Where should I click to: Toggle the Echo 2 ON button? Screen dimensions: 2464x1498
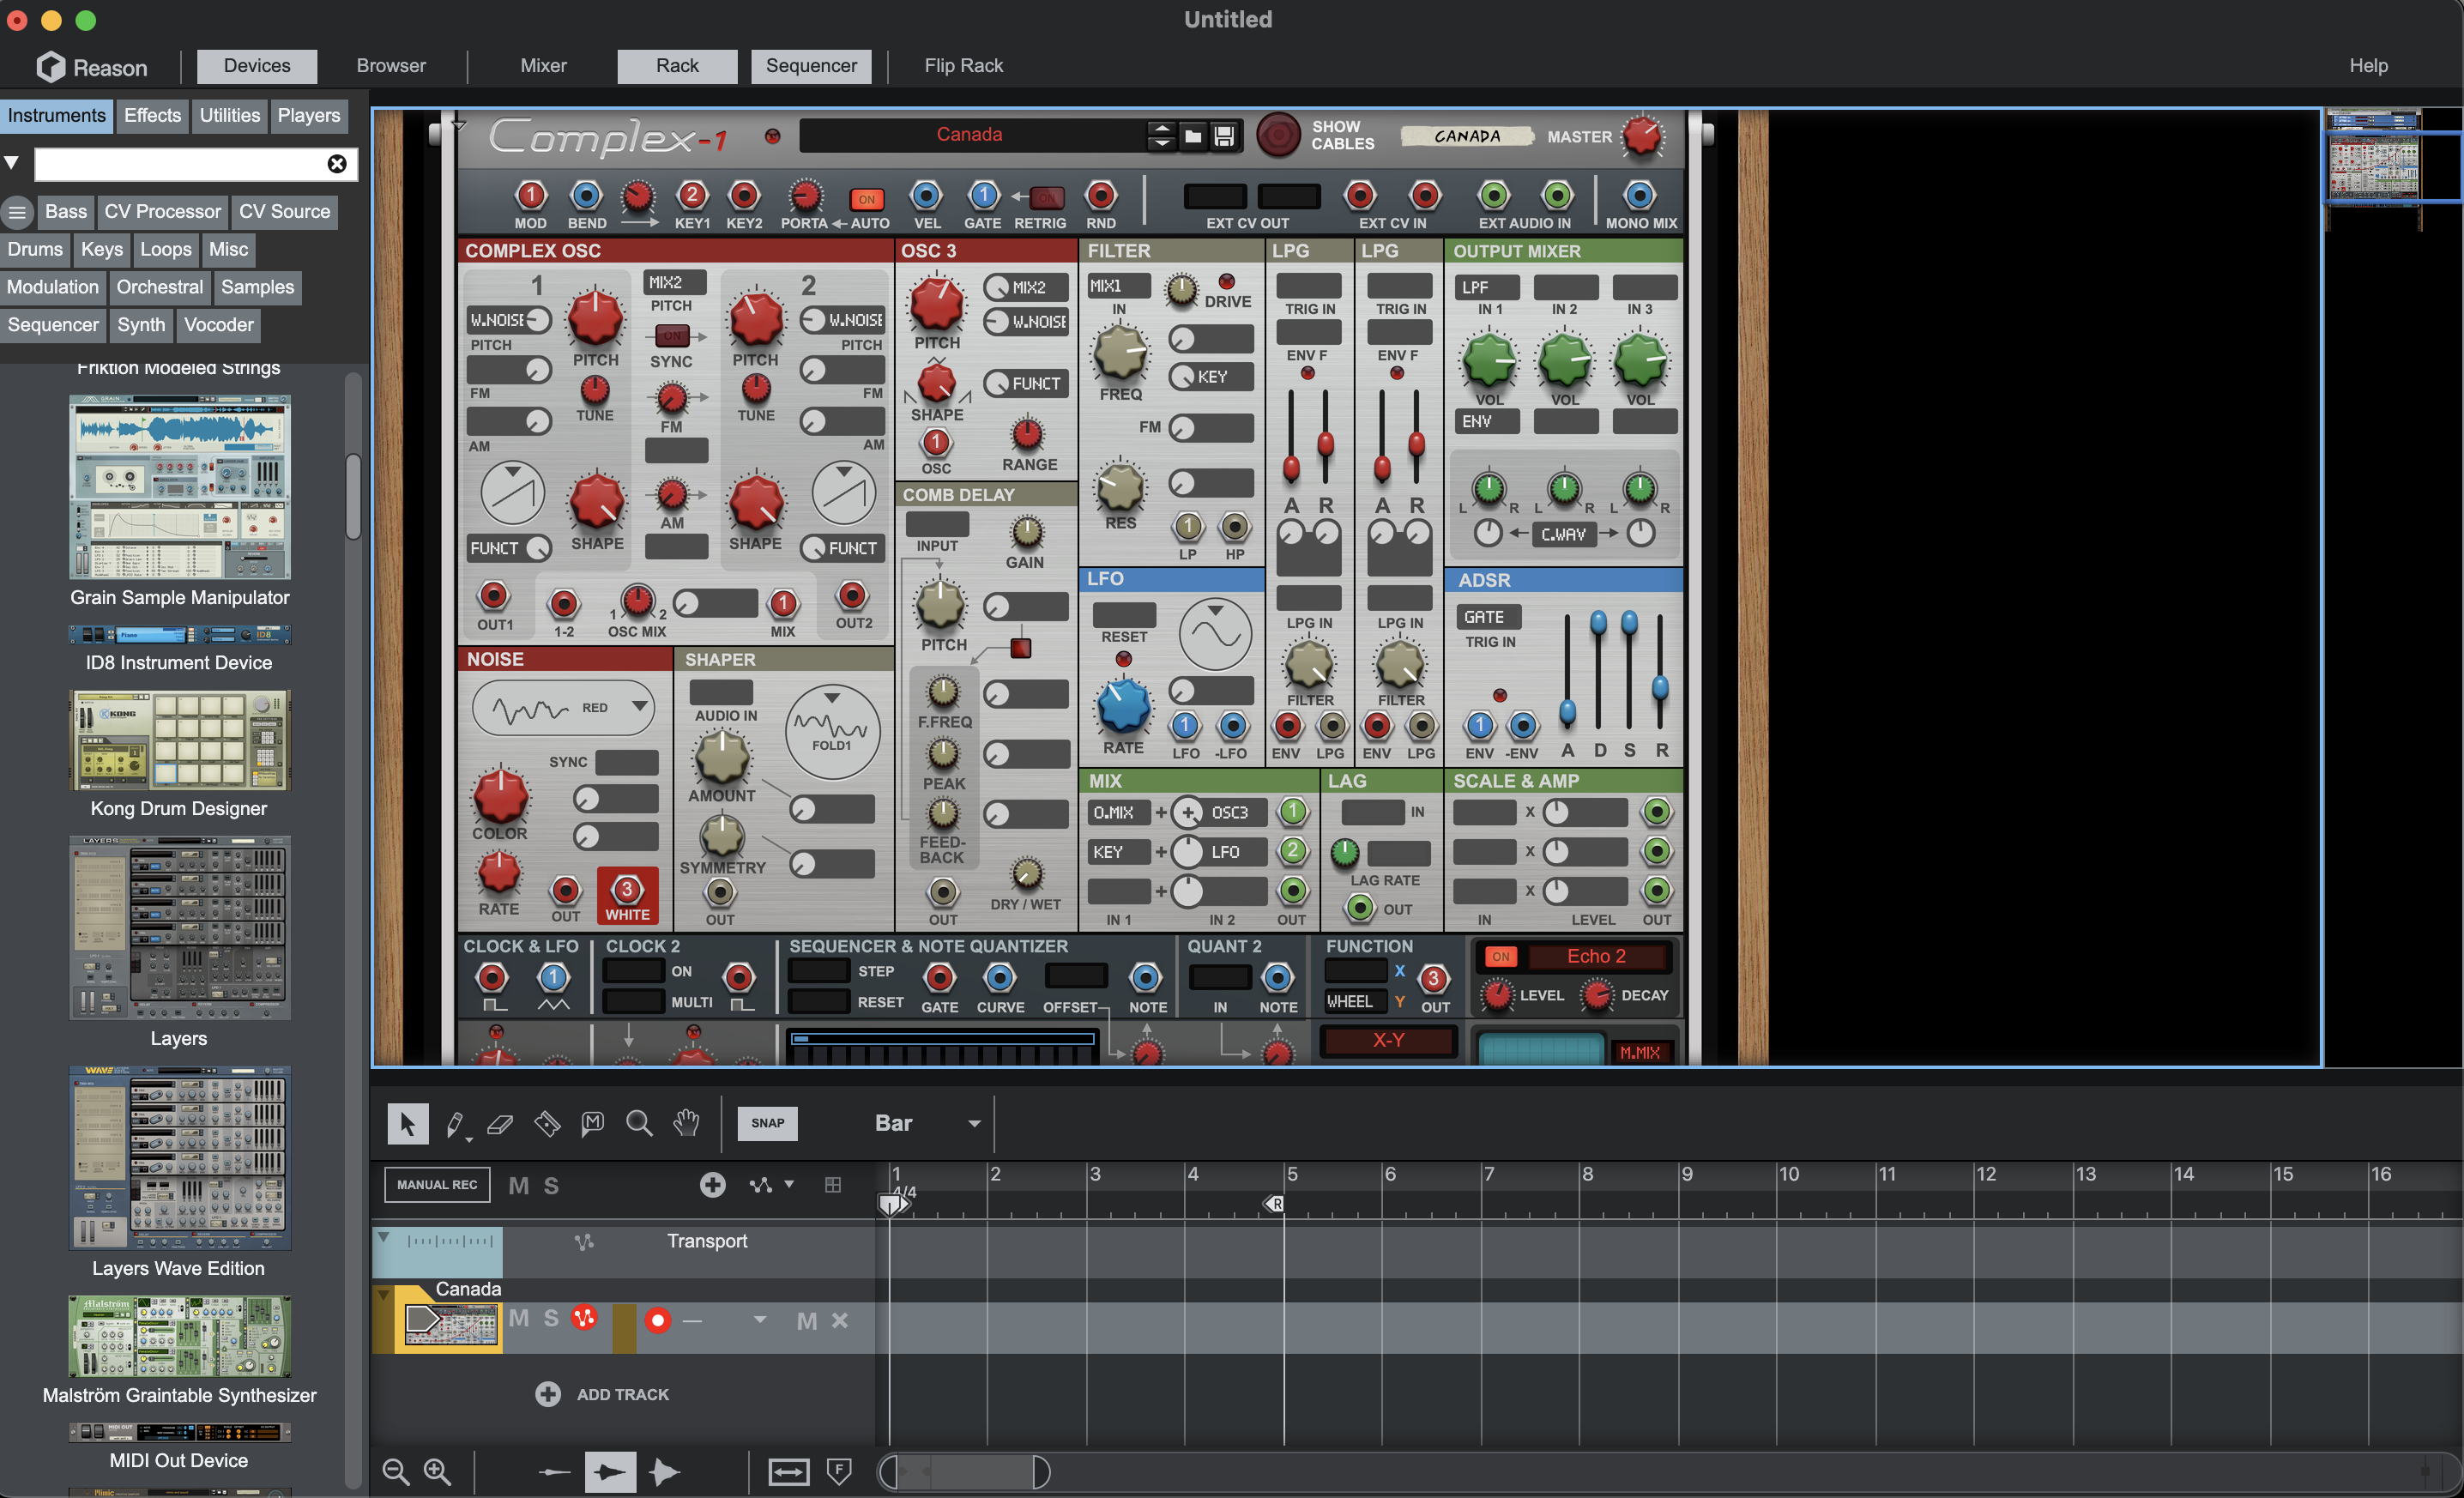click(1500, 956)
